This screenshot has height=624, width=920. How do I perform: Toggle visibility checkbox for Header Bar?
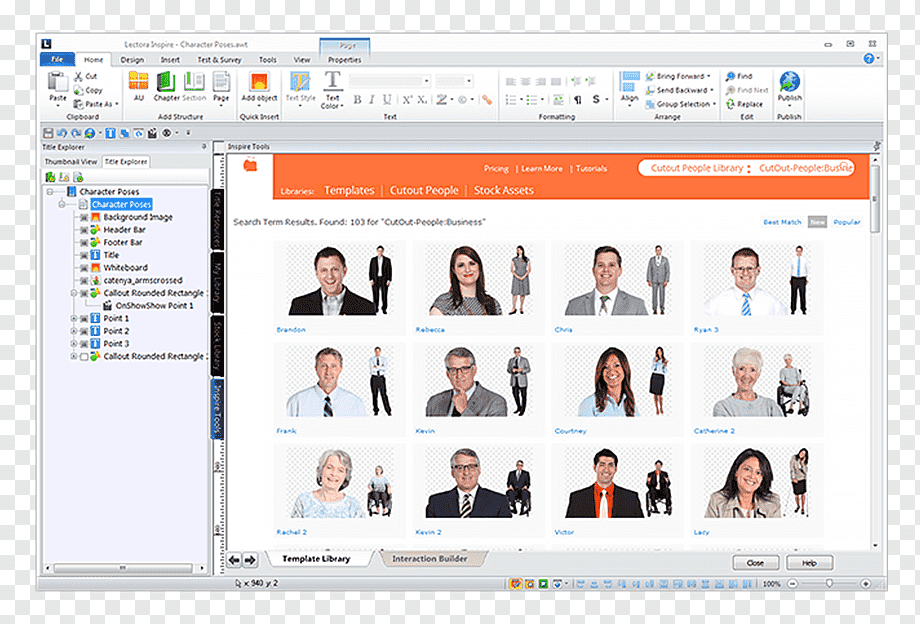[x=84, y=230]
